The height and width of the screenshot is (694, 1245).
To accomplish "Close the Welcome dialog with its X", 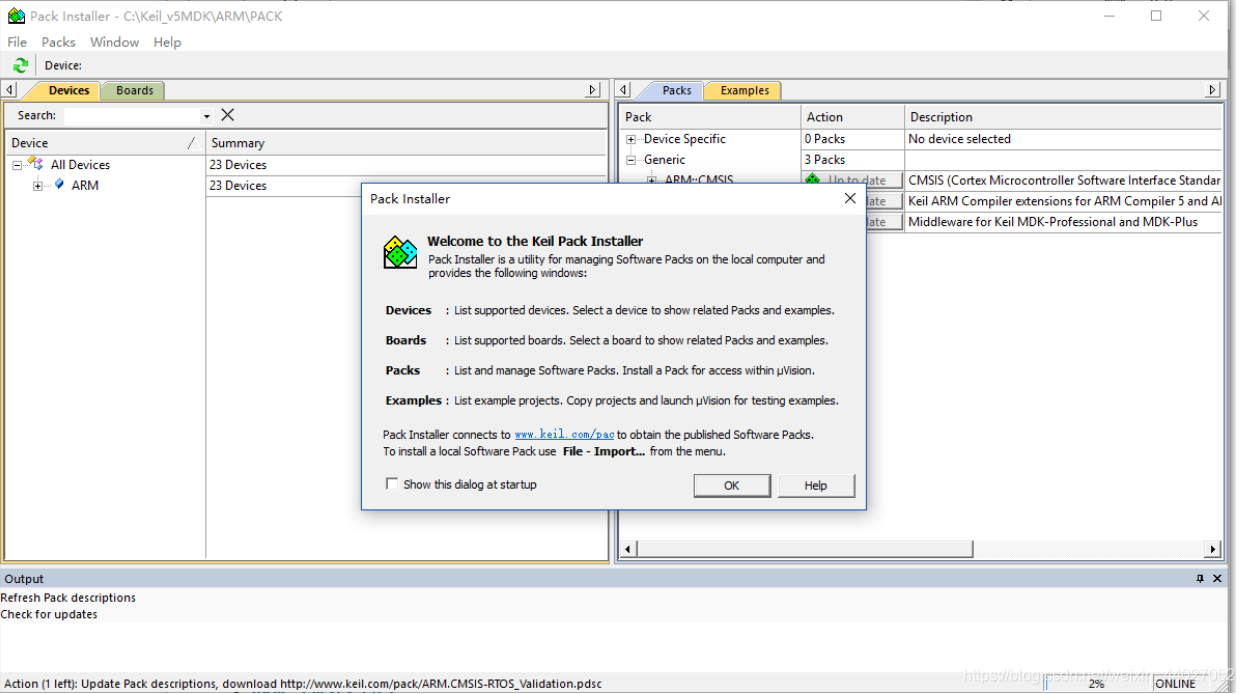I will (x=850, y=198).
